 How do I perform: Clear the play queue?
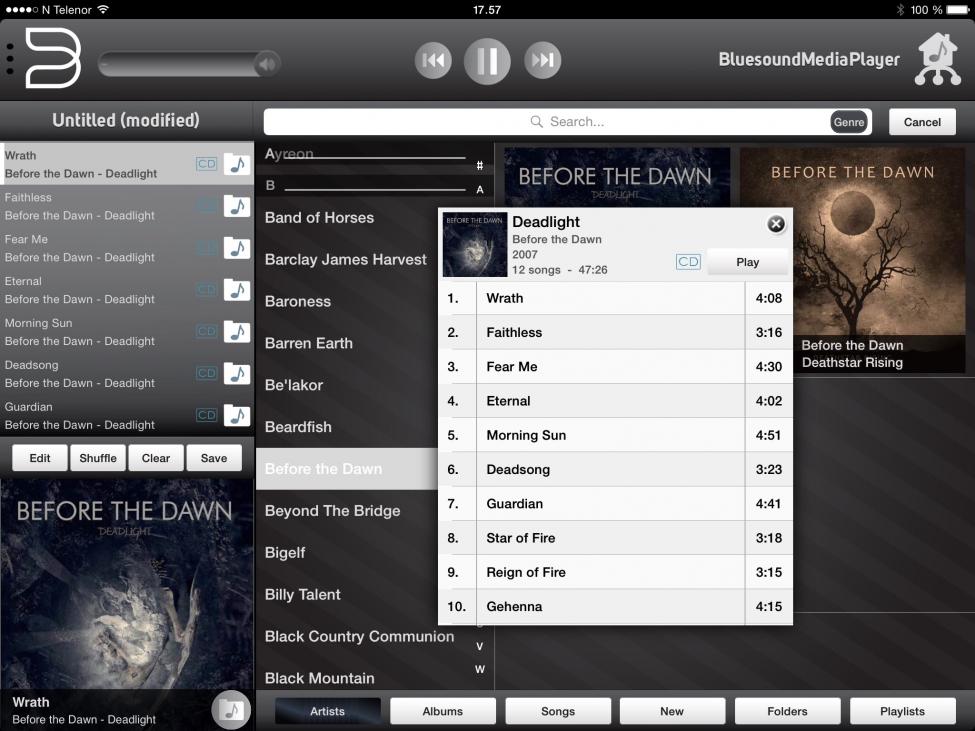click(x=155, y=458)
